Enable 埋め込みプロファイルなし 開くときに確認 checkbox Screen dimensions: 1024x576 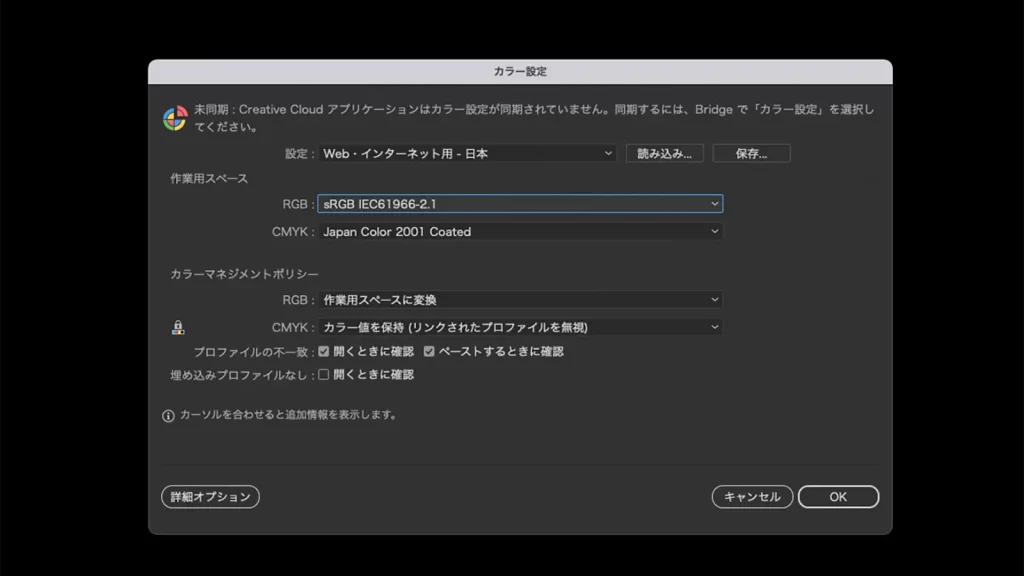point(324,374)
